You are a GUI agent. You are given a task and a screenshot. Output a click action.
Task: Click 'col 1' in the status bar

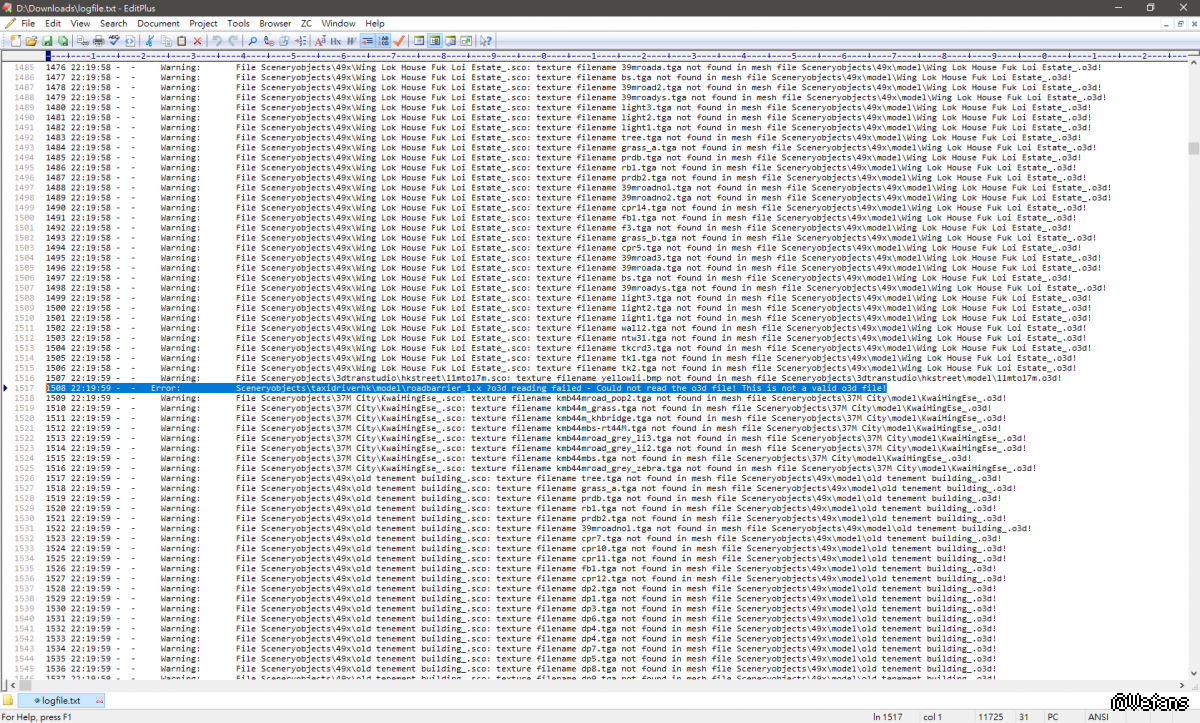932,716
